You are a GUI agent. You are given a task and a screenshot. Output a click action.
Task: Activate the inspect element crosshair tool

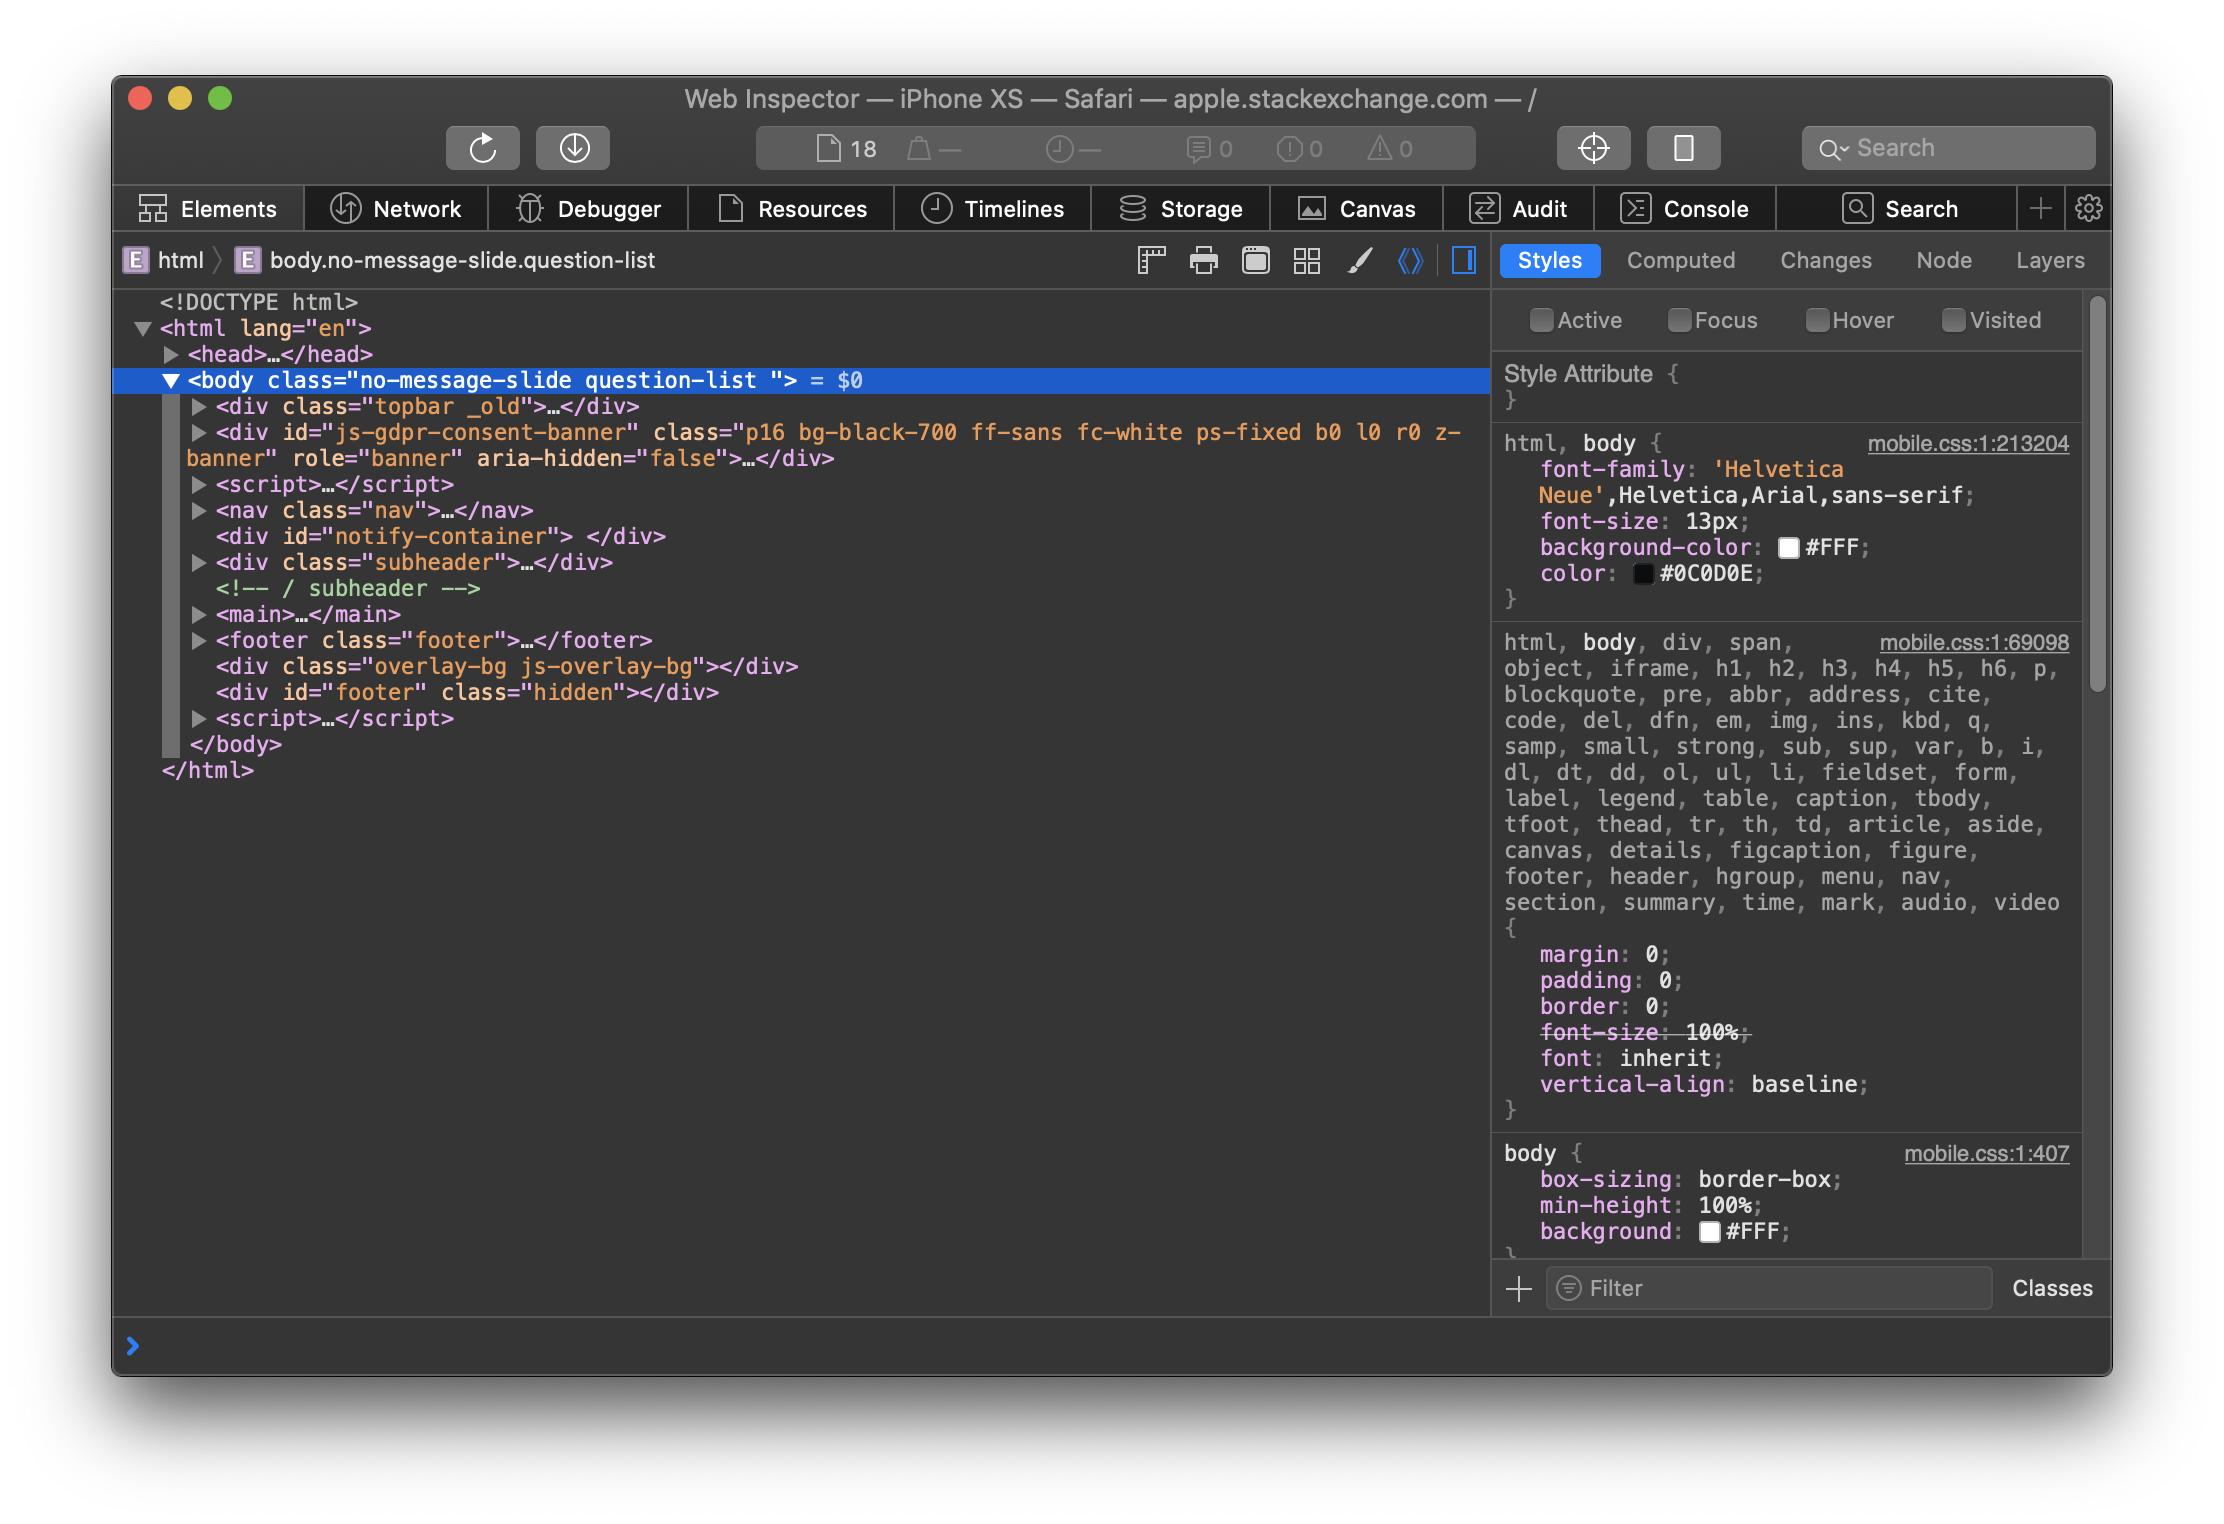pos(1593,147)
